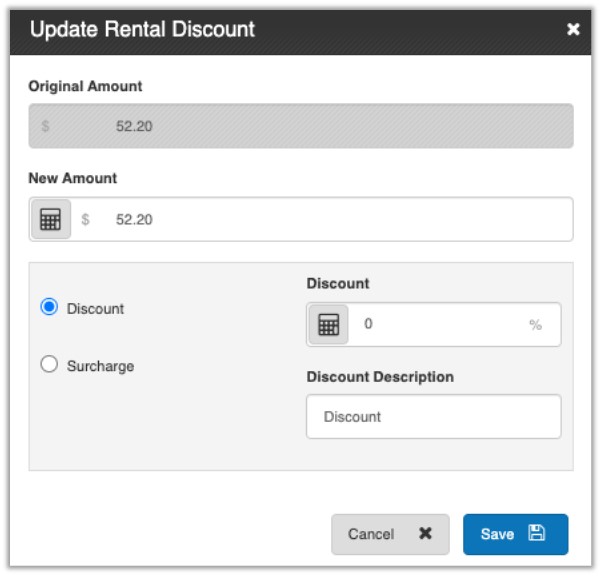
Task: Click the percent symbol in Discount field
Action: 535,325
